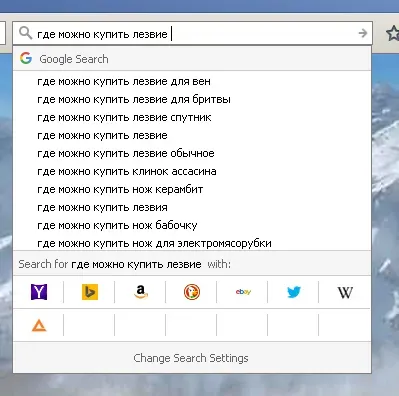
Task: Choose suggestion ending with "для вен"
Action: [192, 81]
